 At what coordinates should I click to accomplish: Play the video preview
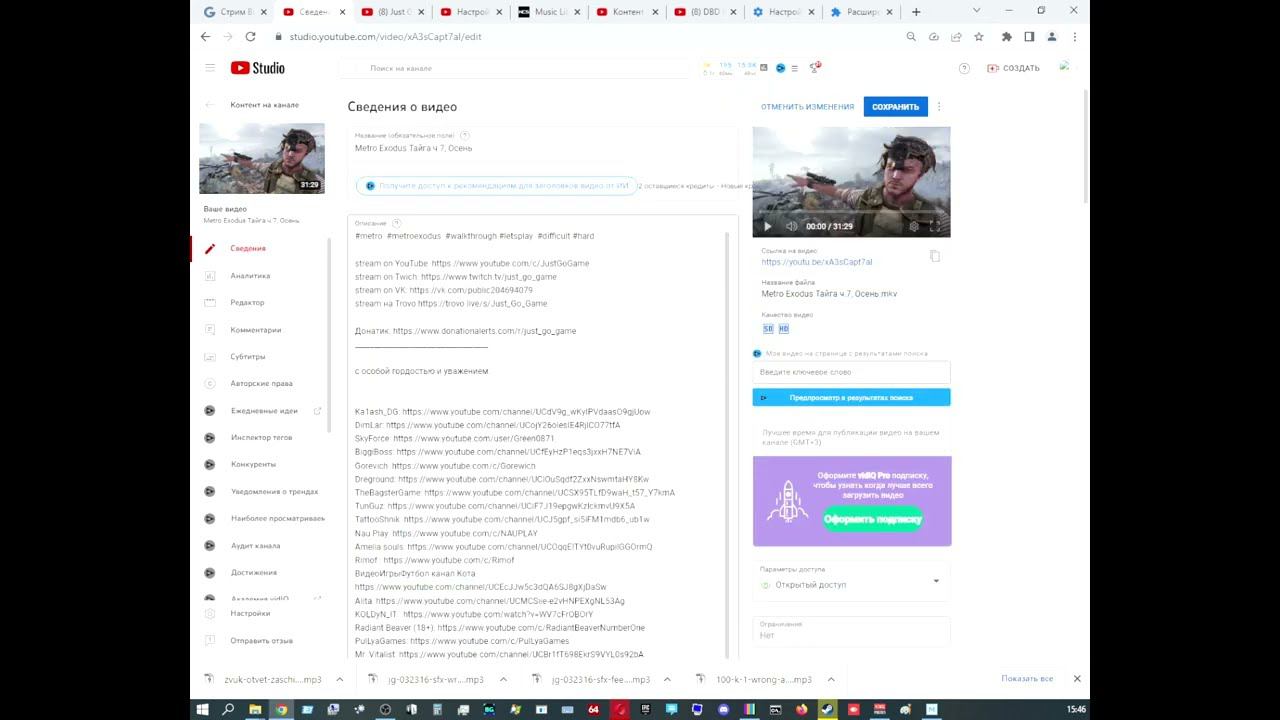tap(768, 227)
